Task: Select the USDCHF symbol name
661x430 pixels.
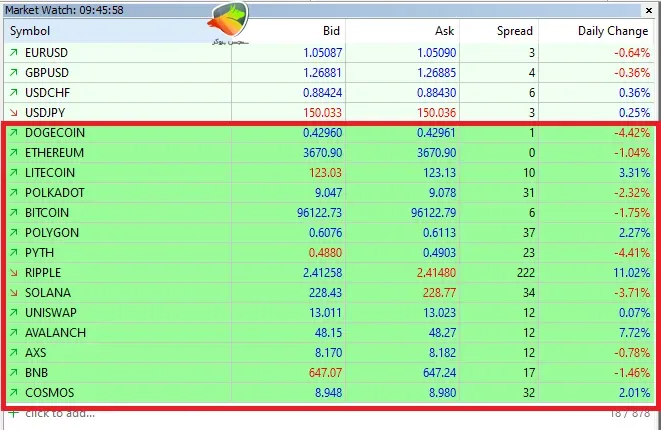Action: (x=48, y=93)
